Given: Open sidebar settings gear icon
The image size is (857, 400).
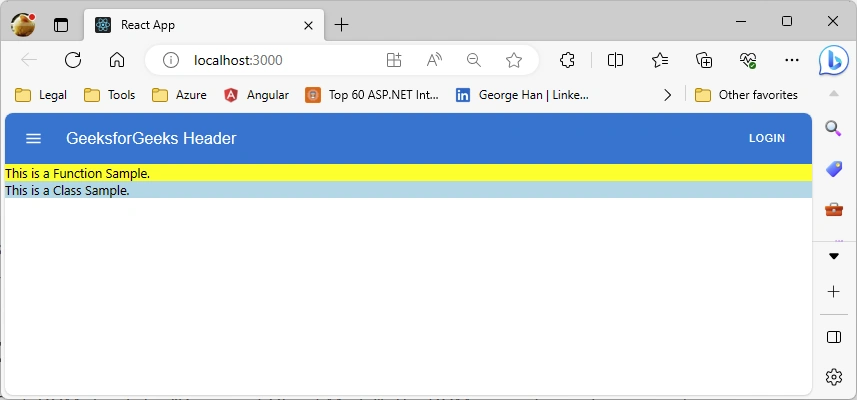Looking at the screenshot, I should point(833,377).
